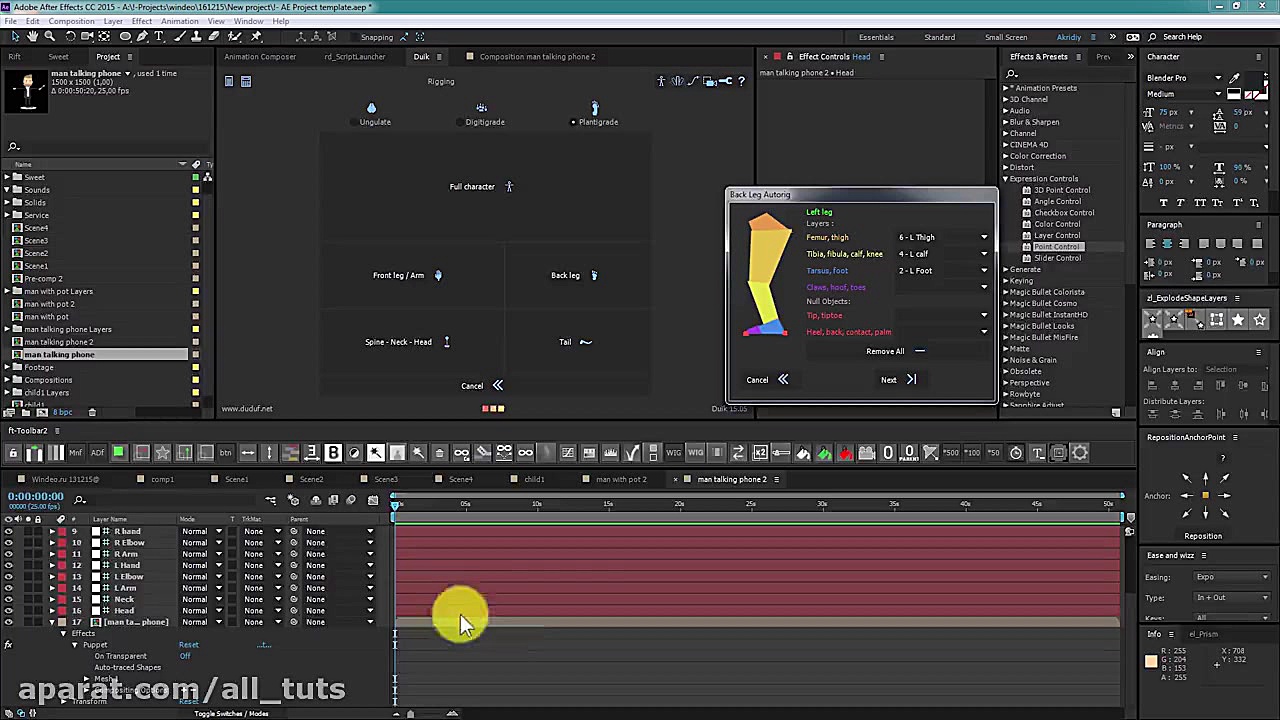This screenshot has width=1280, height=720.
Task: Select the Horizontal Type tool
Action: [158, 37]
